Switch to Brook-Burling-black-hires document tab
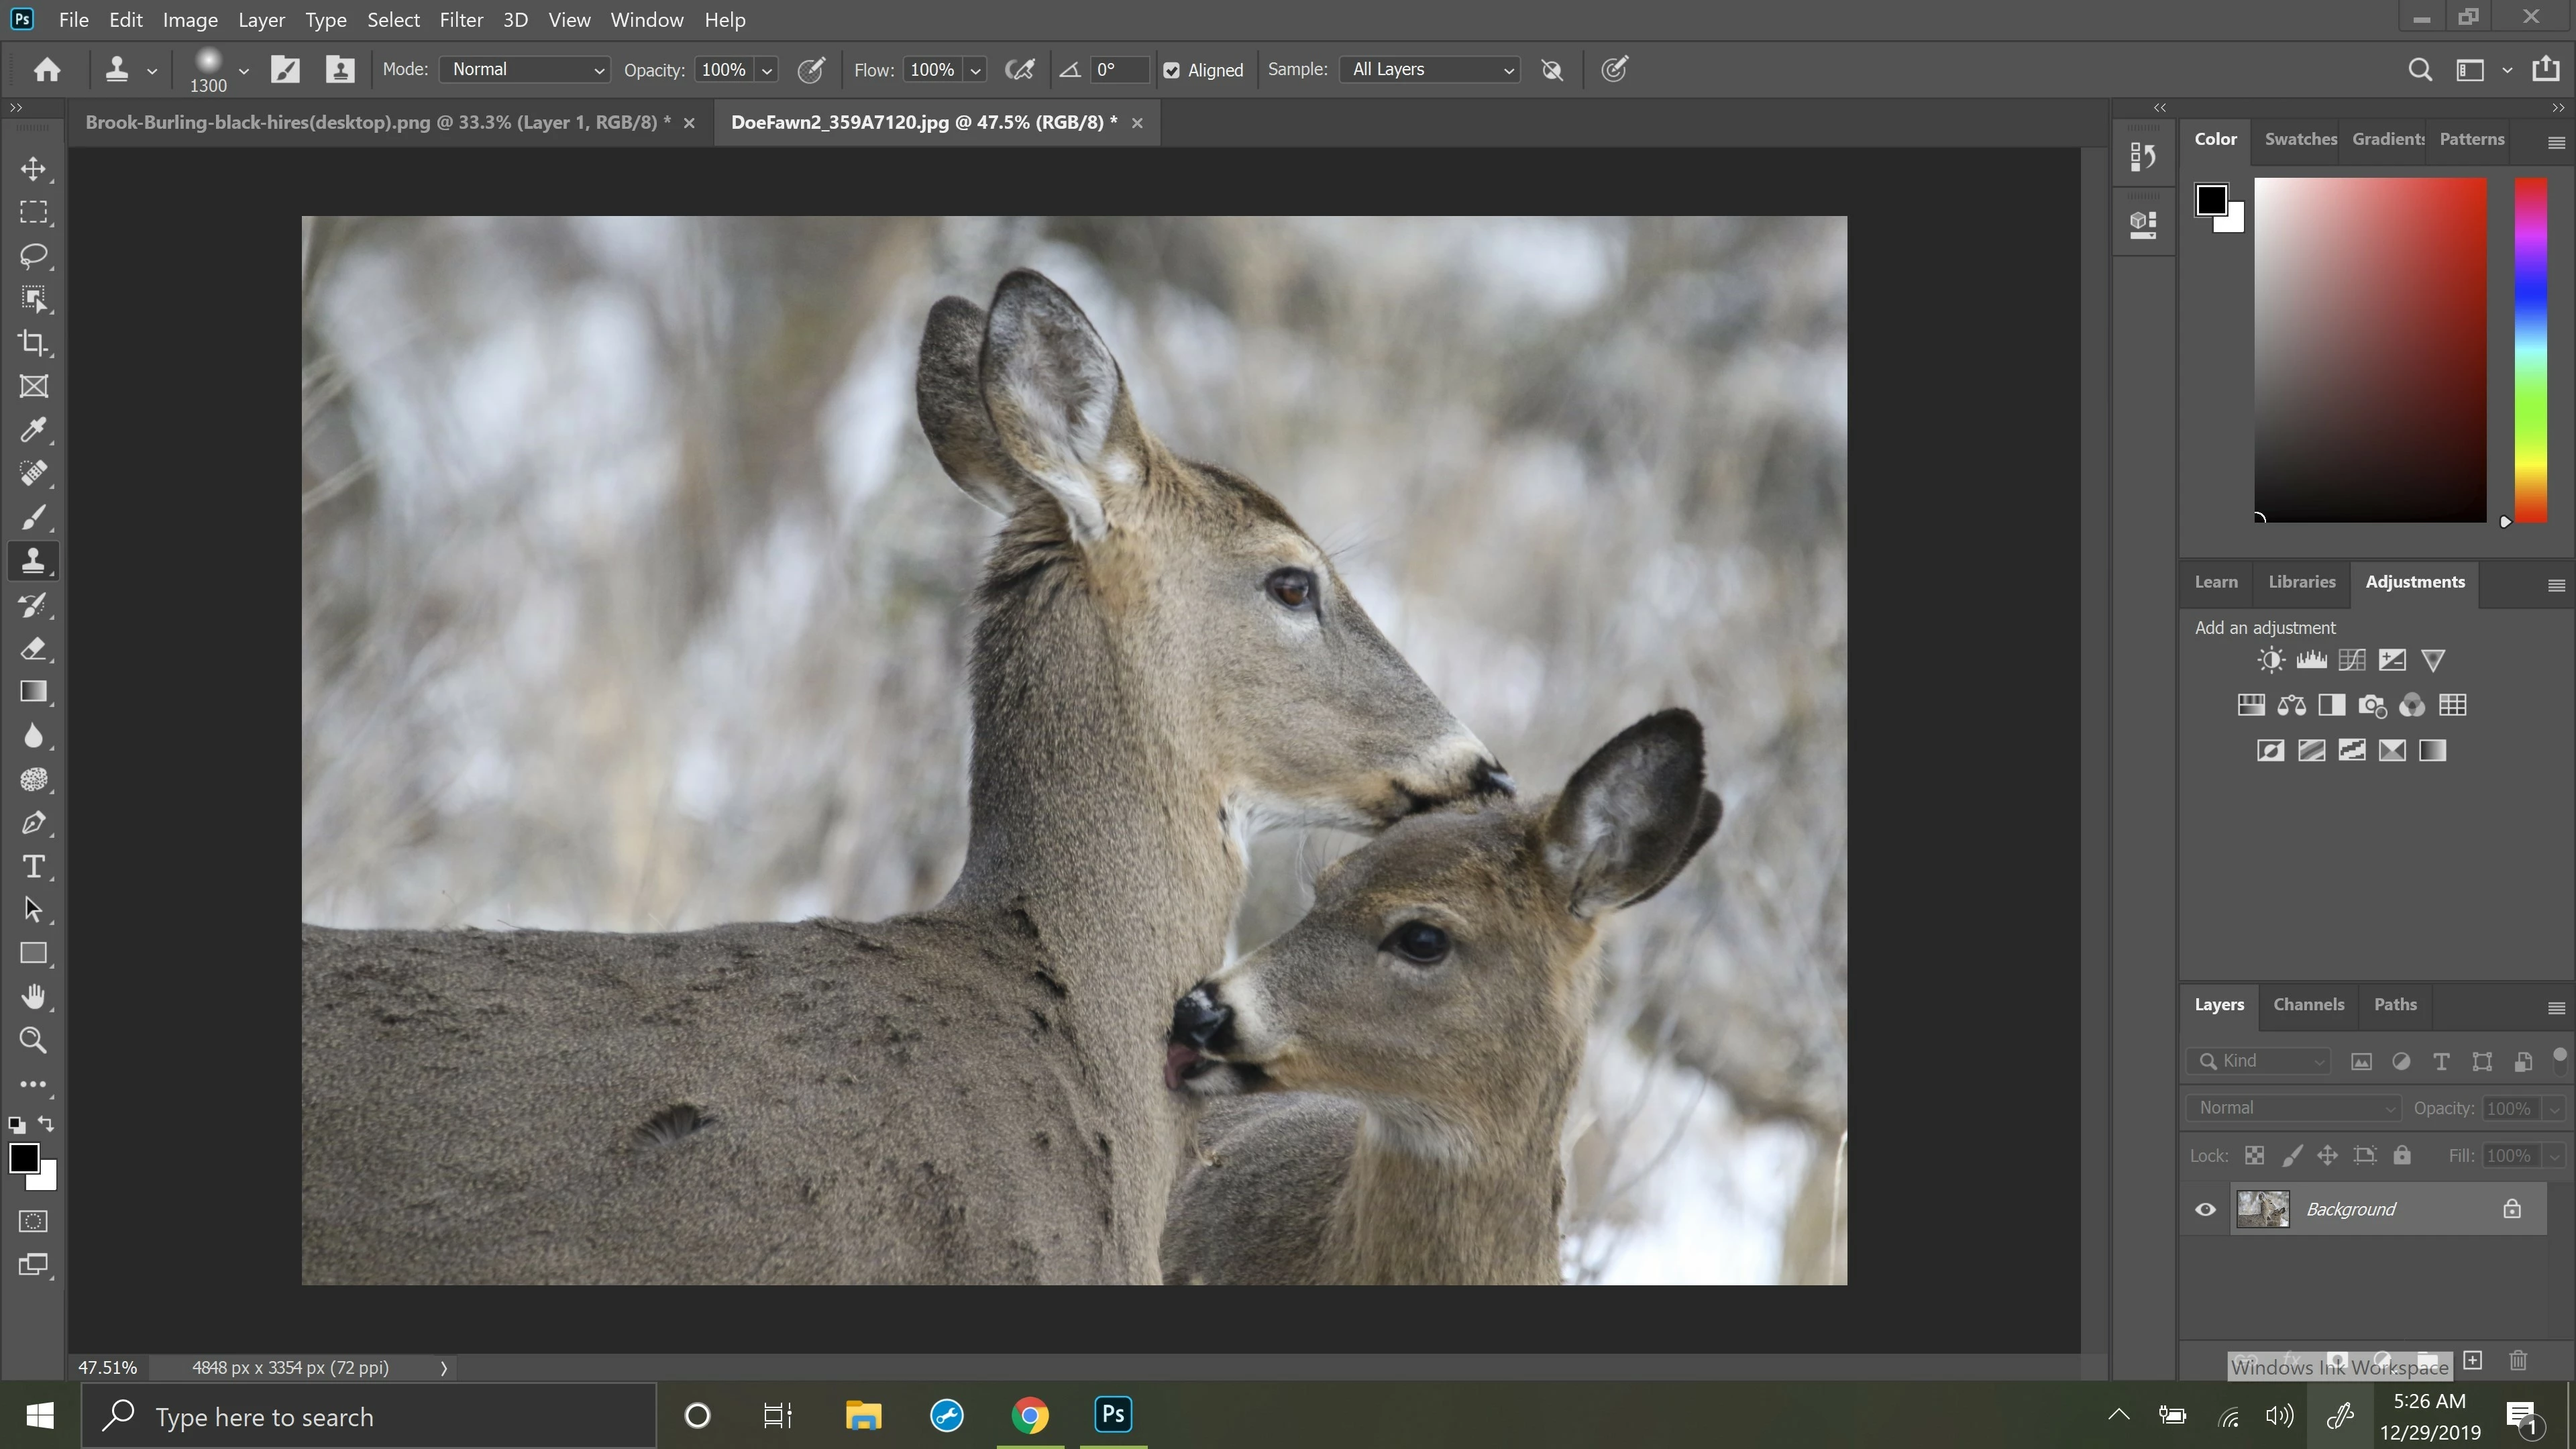Image resolution: width=2576 pixels, height=1449 pixels. (377, 122)
